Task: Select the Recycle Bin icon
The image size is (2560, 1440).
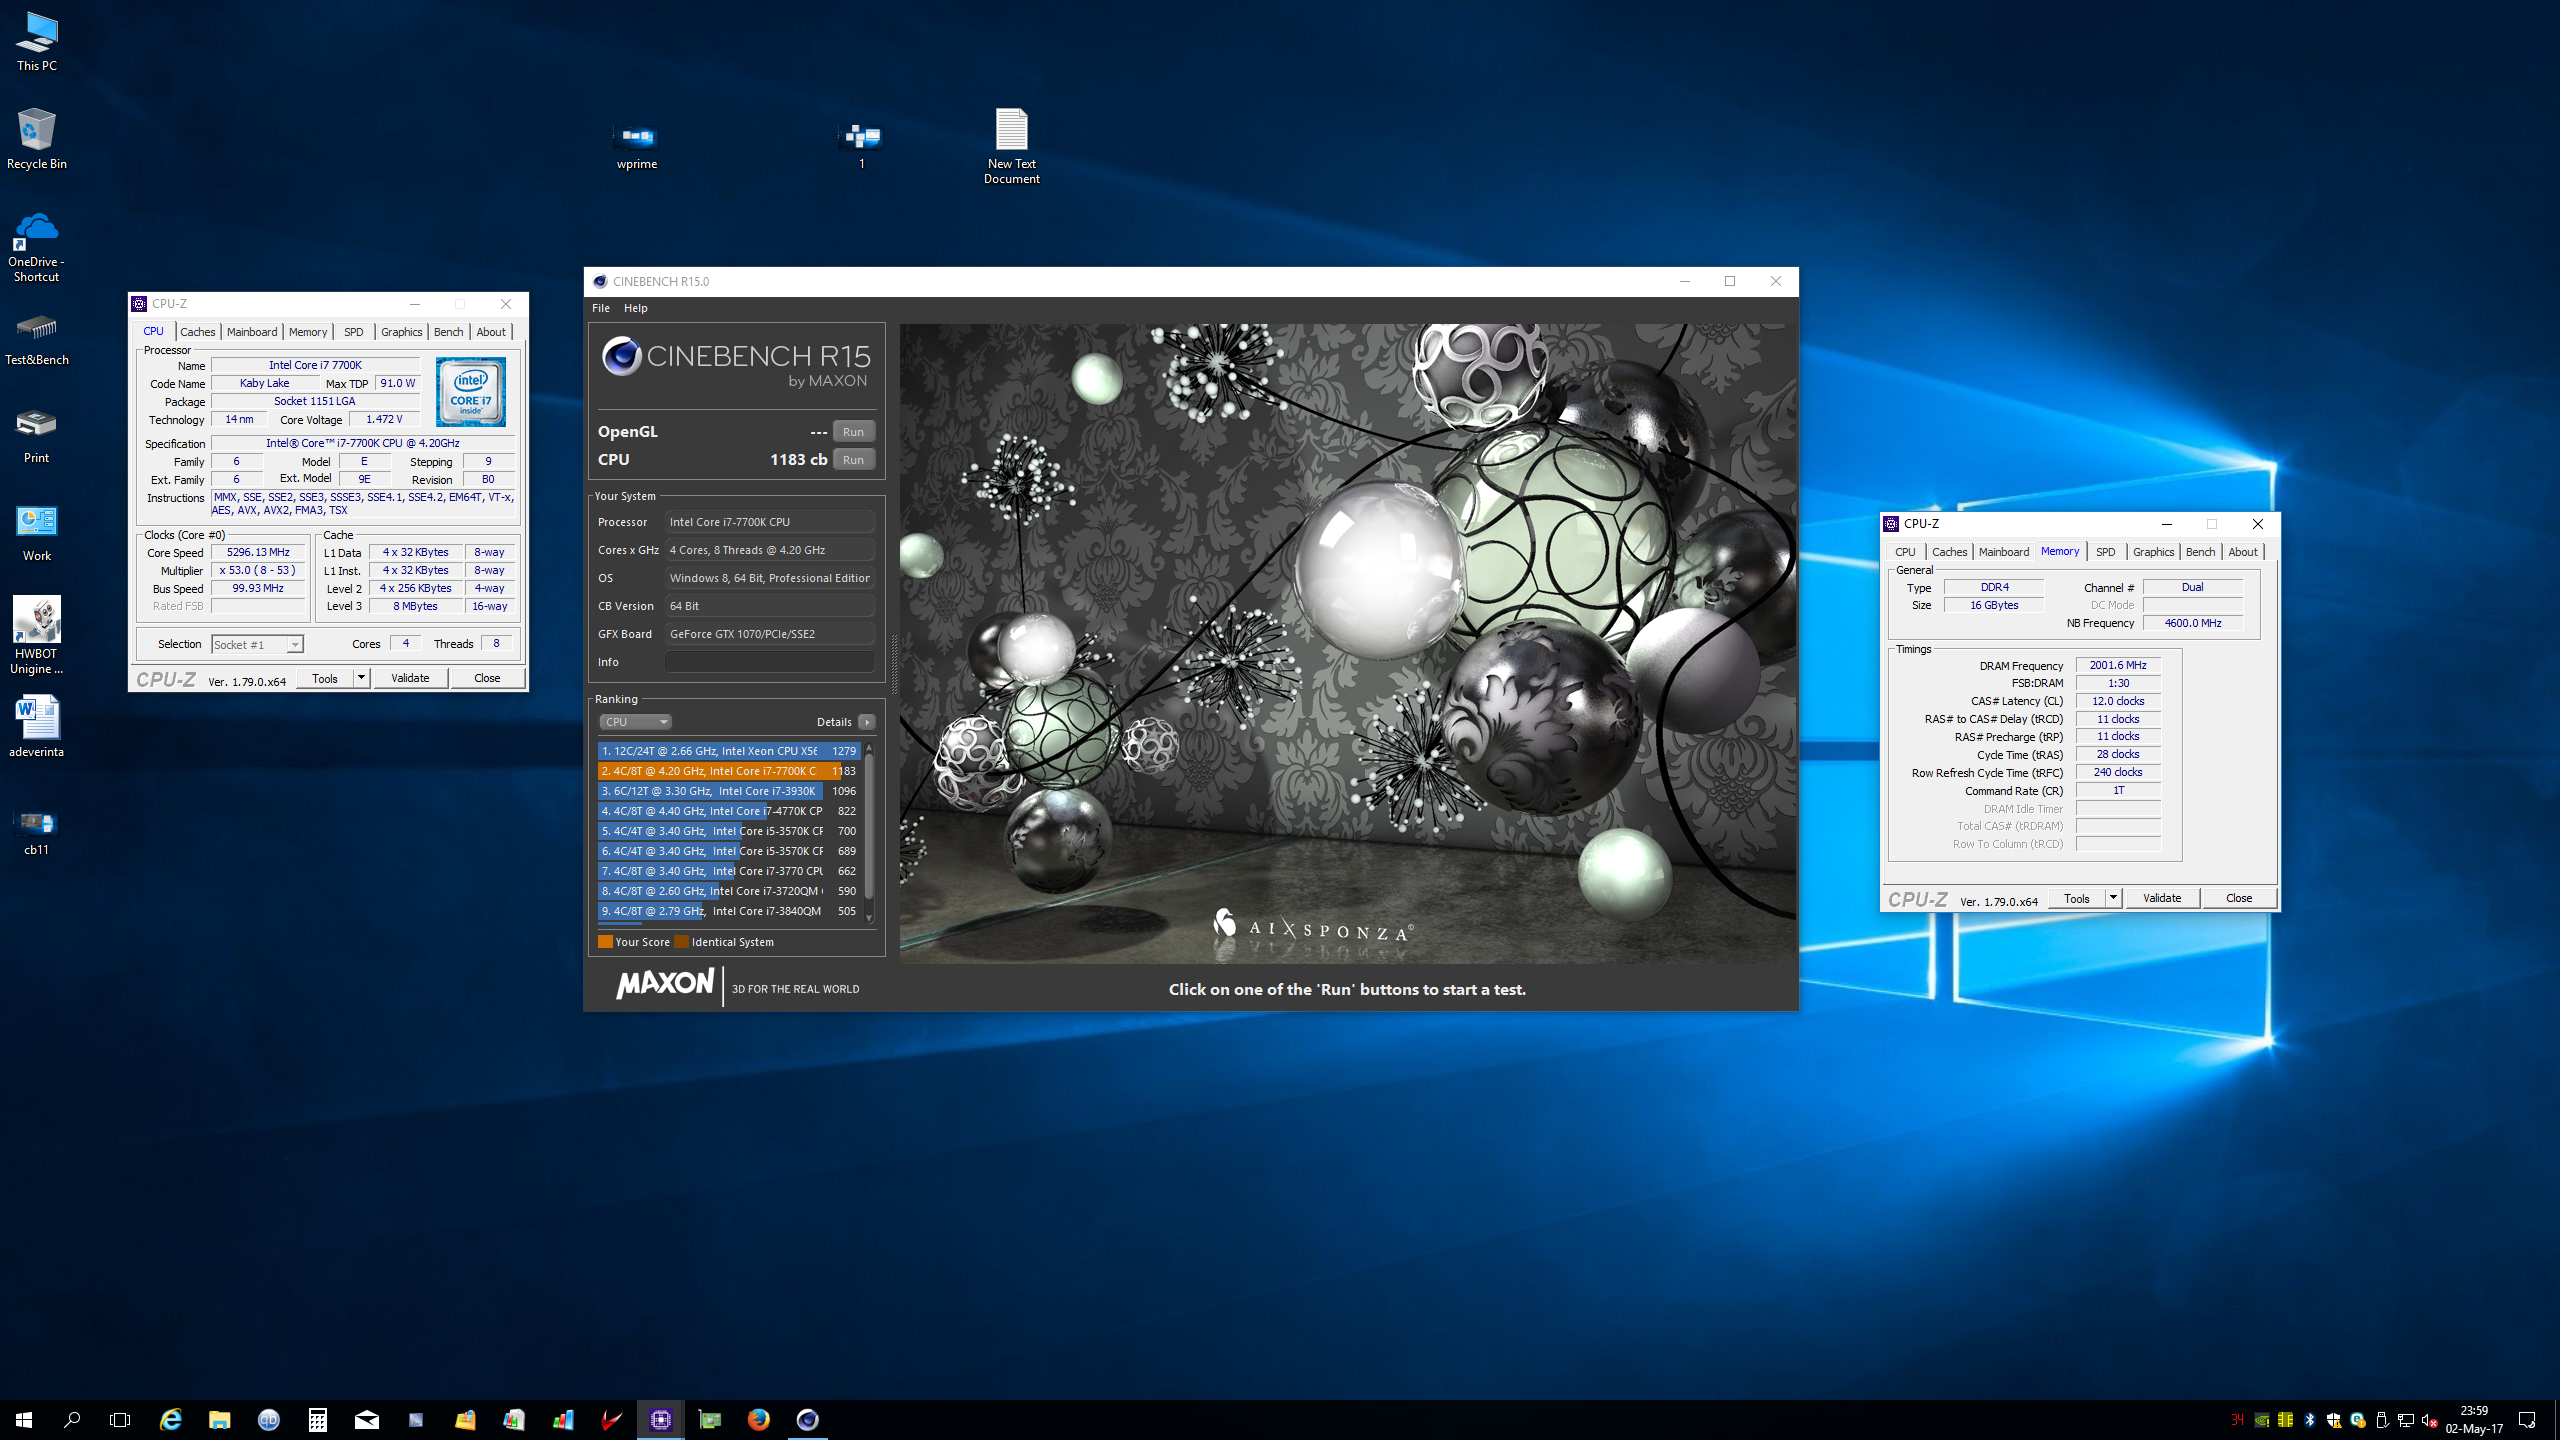Action: coord(37,139)
